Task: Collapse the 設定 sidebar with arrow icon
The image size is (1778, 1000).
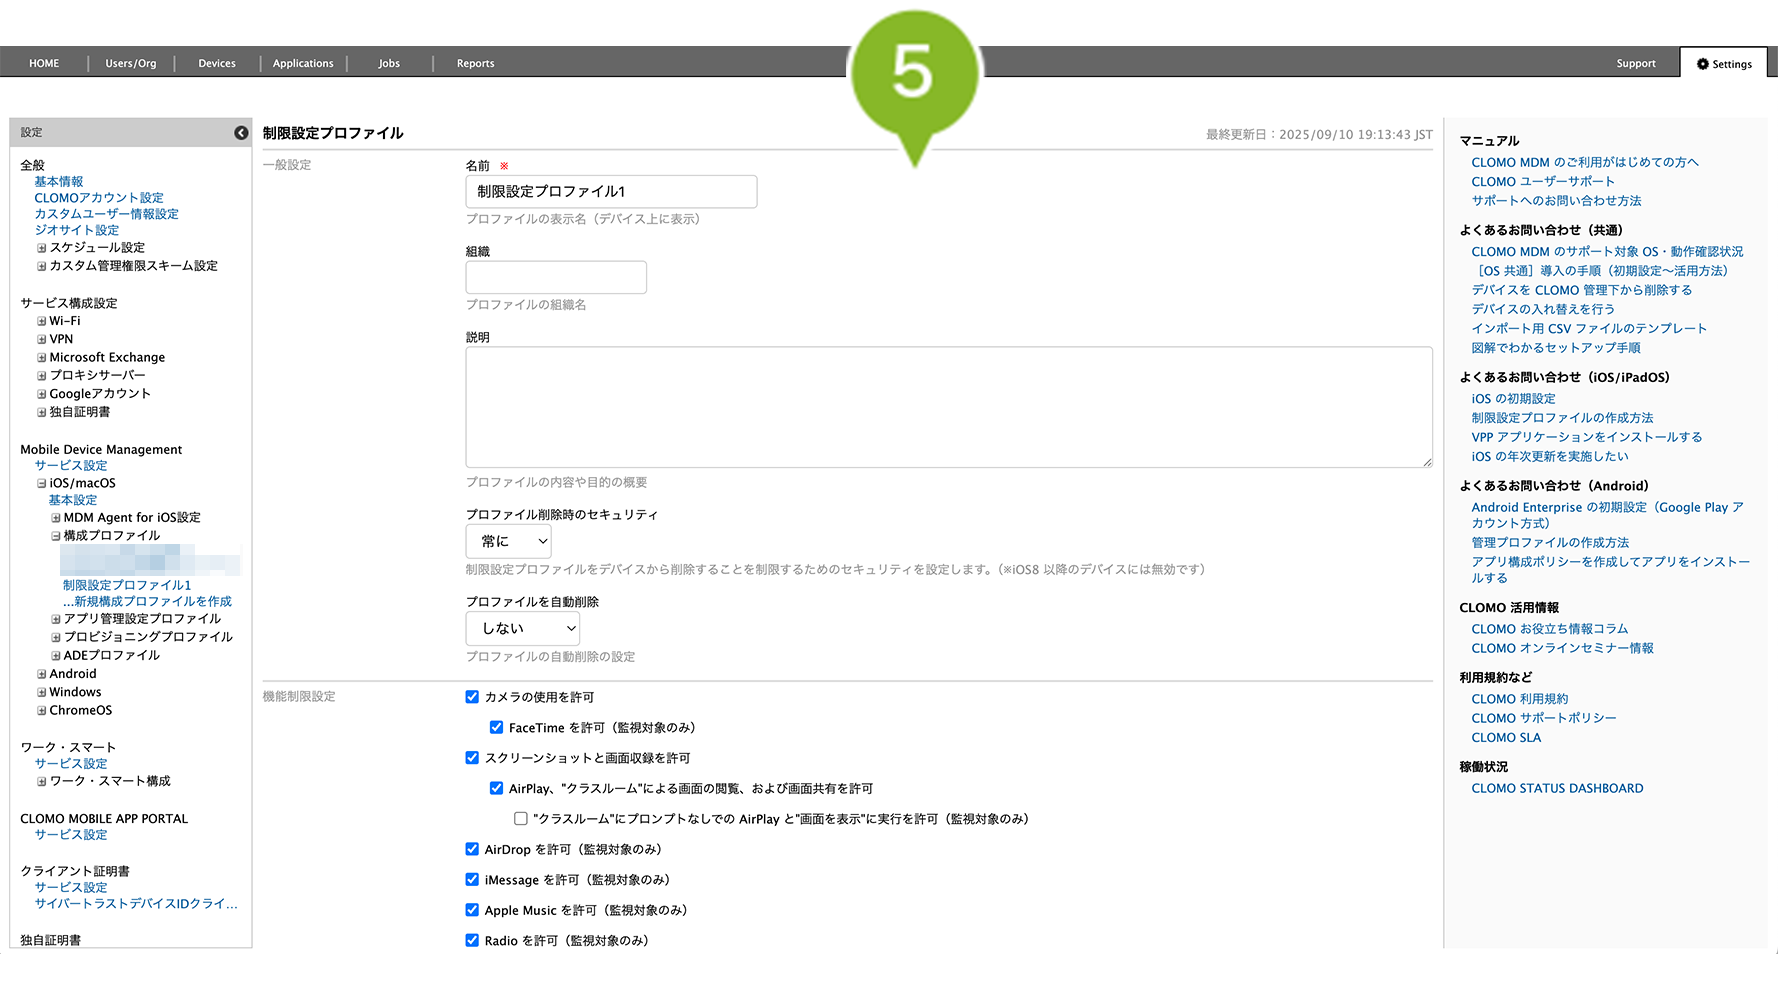Action: (241, 133)
